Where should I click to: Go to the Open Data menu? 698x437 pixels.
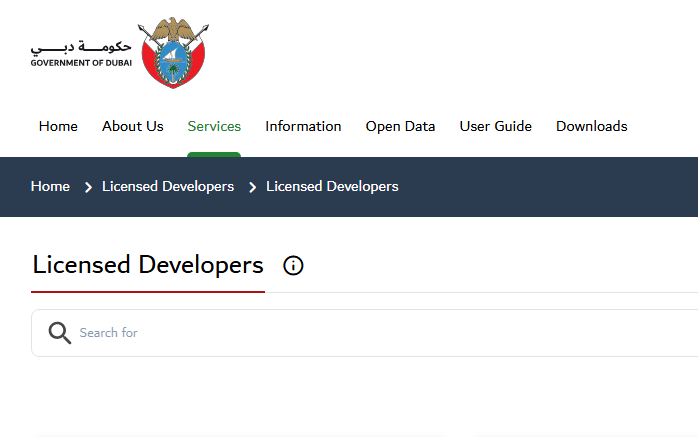pyautogui.click(x=400, y=126)
